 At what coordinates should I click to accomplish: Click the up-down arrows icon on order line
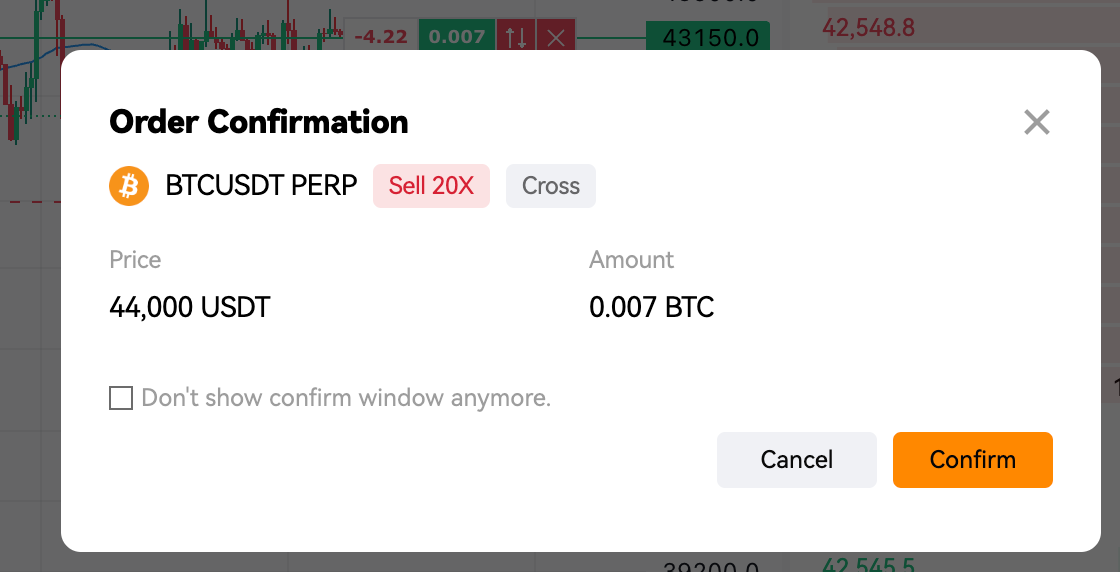point(516,36)
